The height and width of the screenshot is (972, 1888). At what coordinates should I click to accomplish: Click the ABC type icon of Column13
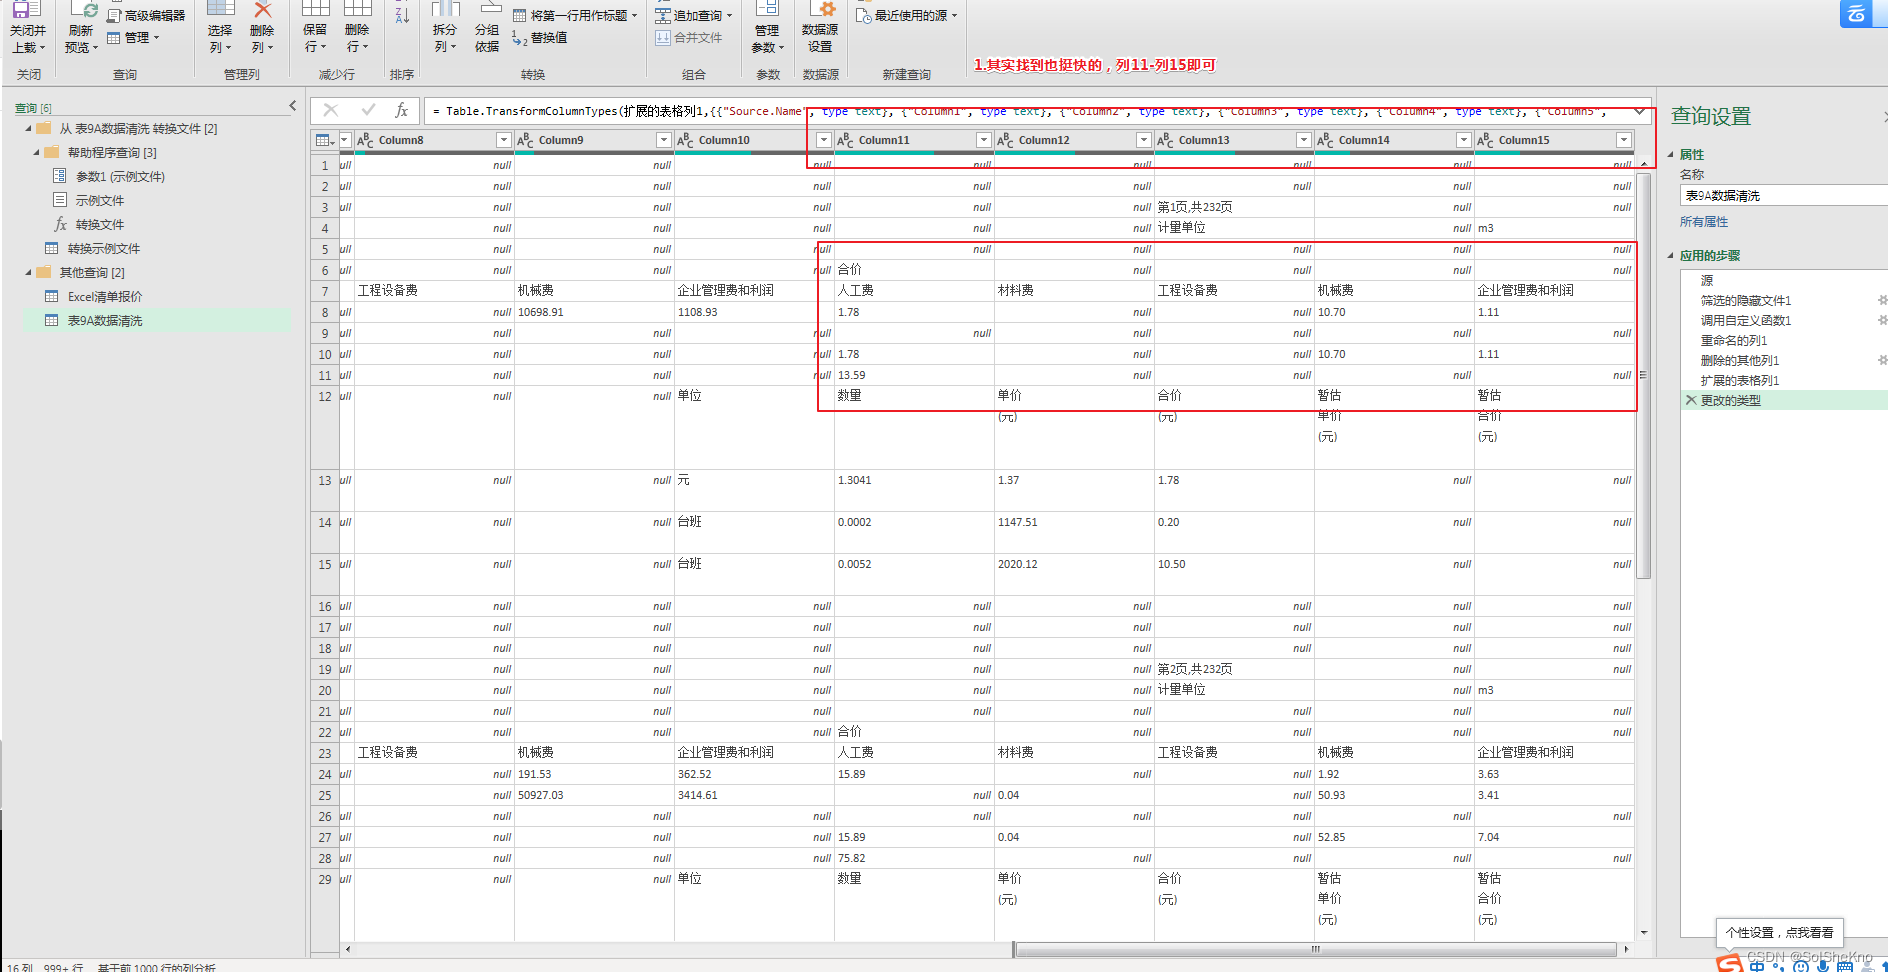pyautogui.click(x=1165, y=140)
